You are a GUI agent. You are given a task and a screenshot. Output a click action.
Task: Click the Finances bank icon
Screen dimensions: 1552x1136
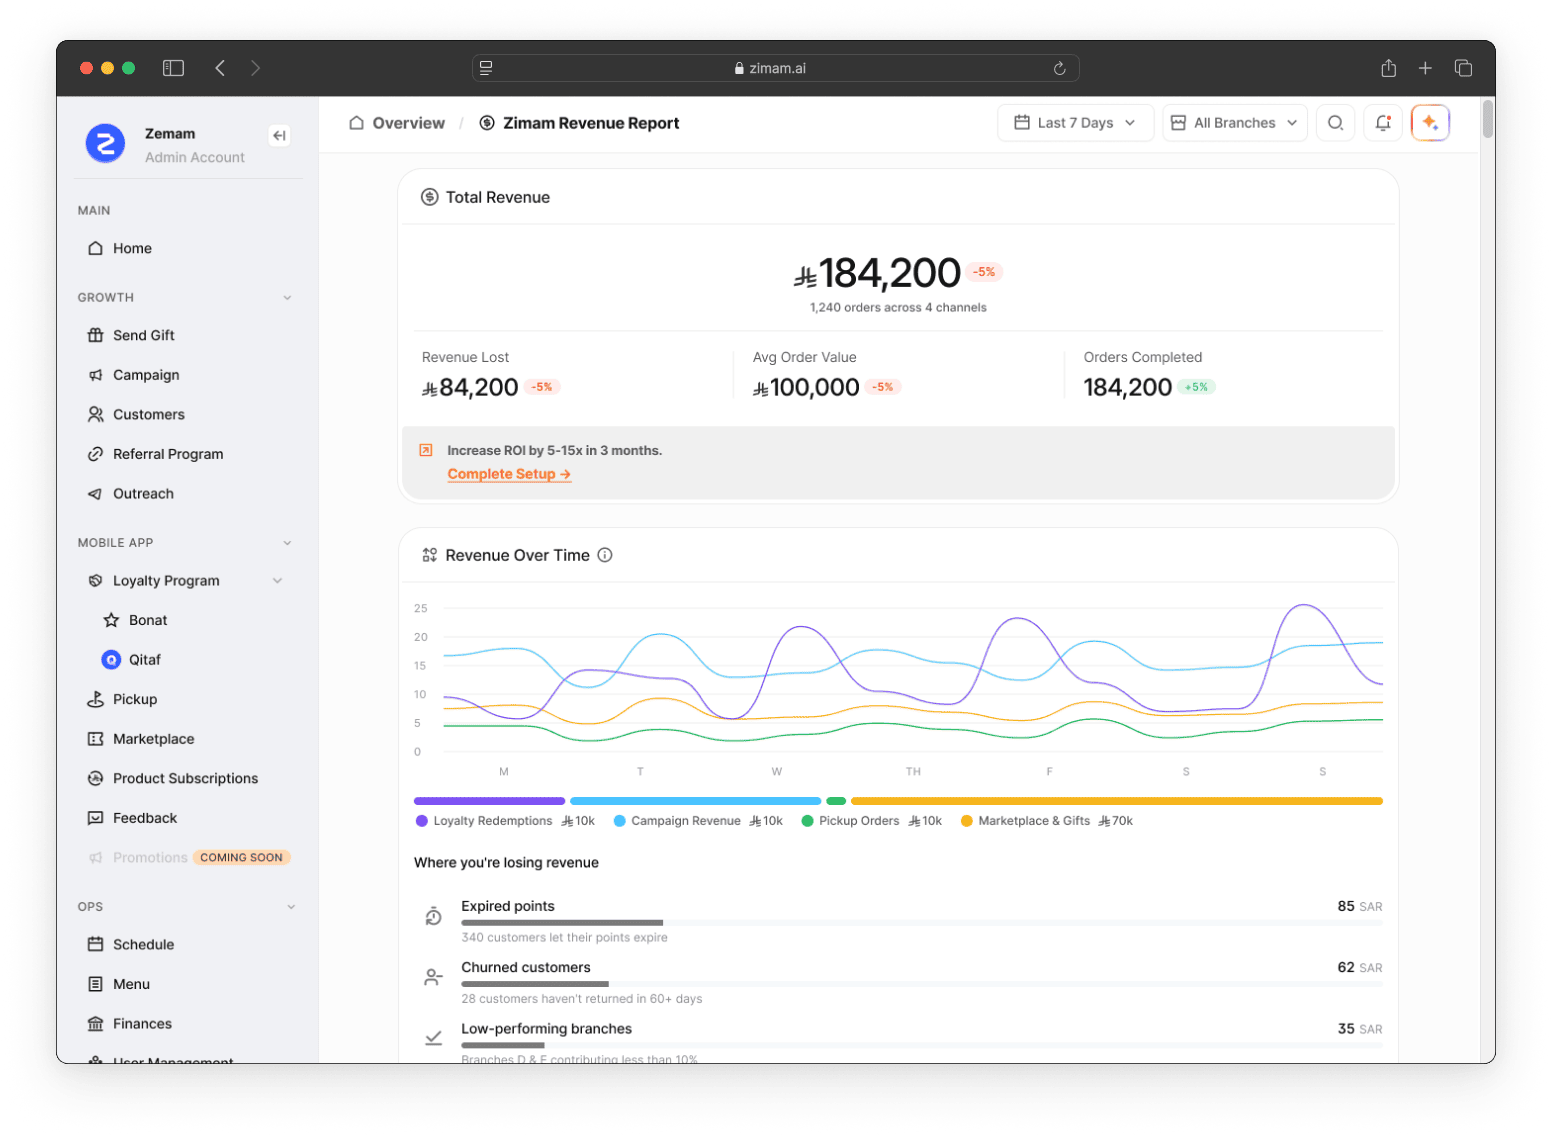click(x=96, y=1024)
